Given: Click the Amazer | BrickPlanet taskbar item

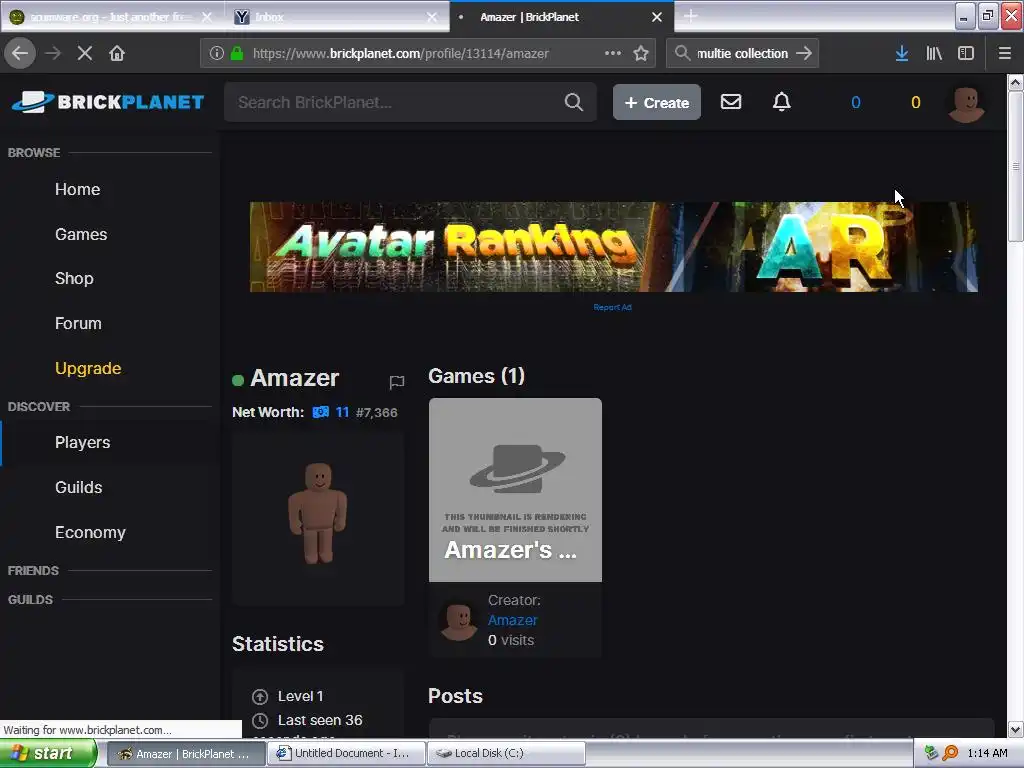Looking at the screenshot, I should tap(185, 754).
